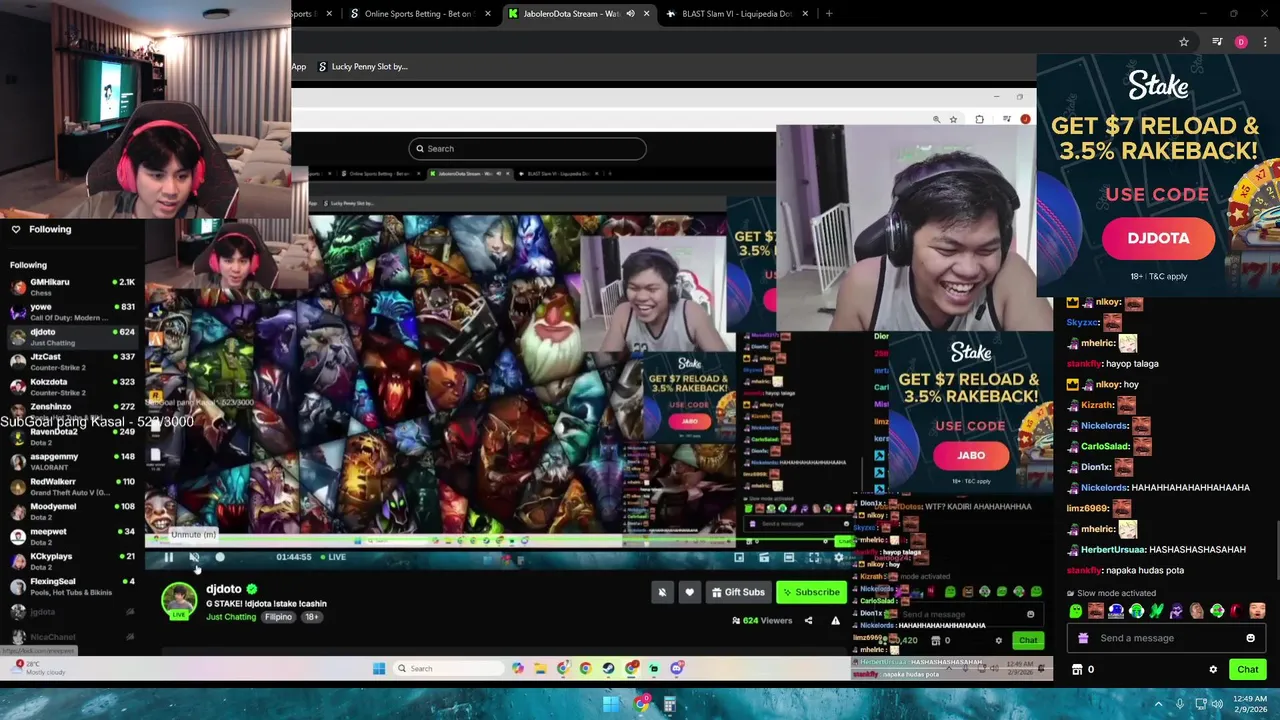This screenshot has width=1280, height=720.
Task: Open FlexingSeal channel in sidebar
Action: point(72,586)
